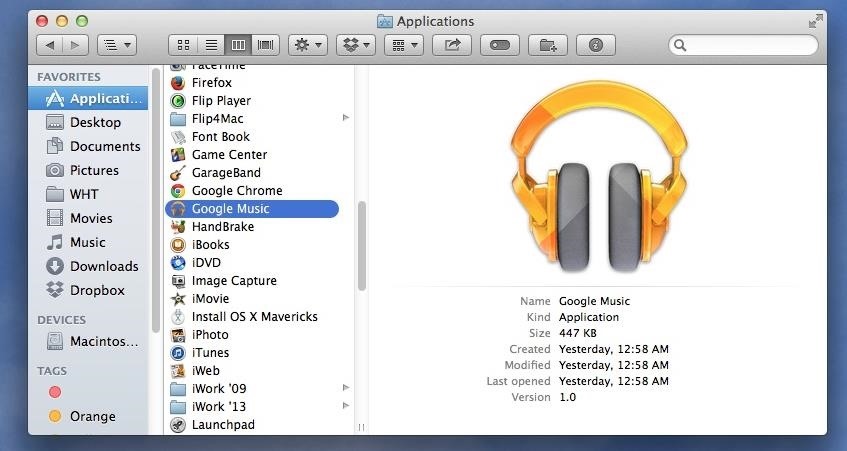Select the red tag in the sidebar
Image resolution: width=847 pixels, height=451 pixels.
pyautogui.click(x=55, y=392)
